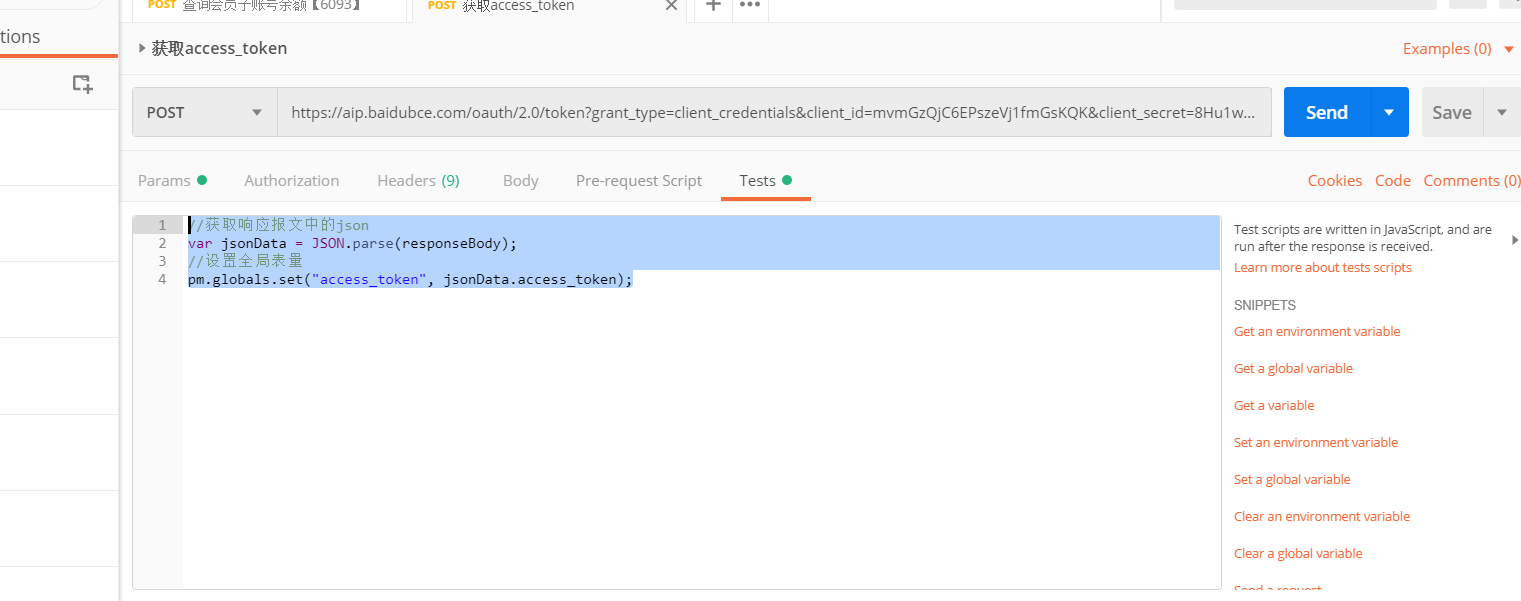Viewport: 1521px width, 601px height.
Task: Open the Cookies link
Action: tap(1335, 181)
